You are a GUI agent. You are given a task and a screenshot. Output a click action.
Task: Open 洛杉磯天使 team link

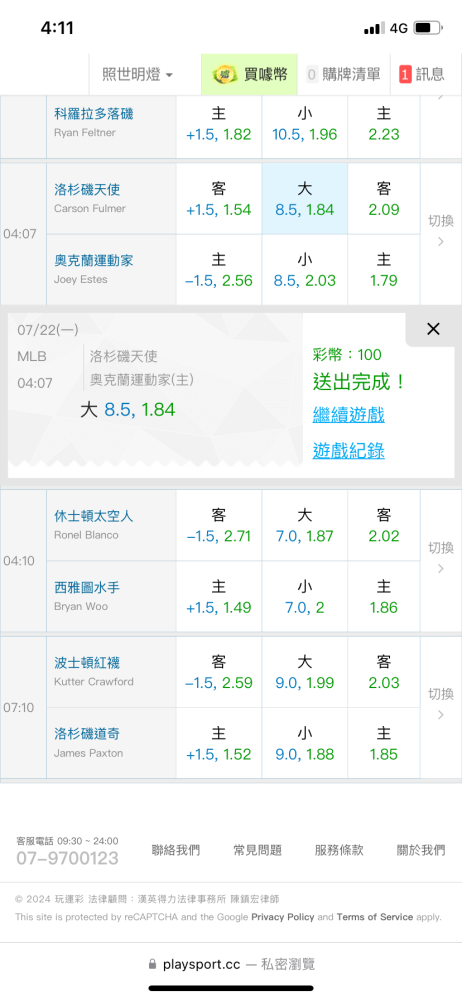[87, 189]
